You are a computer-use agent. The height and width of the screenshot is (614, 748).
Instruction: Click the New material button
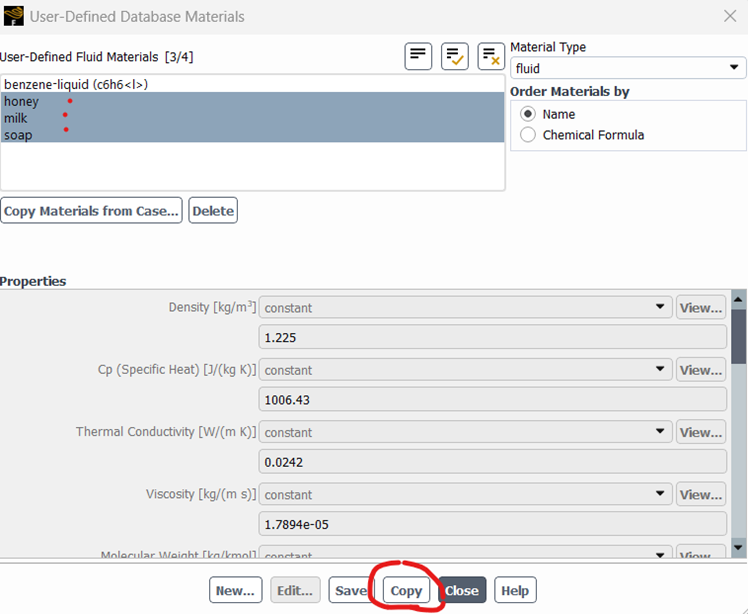click(235, 590)
